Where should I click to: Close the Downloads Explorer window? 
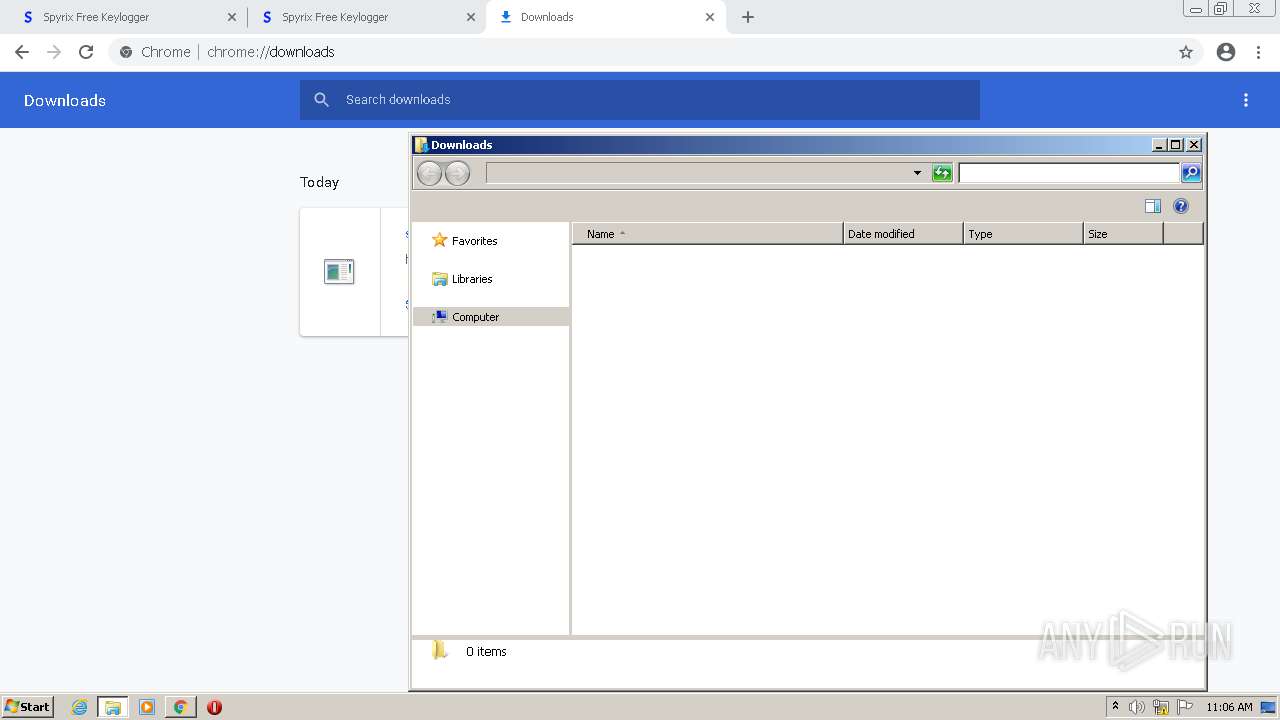[1194, 145]
